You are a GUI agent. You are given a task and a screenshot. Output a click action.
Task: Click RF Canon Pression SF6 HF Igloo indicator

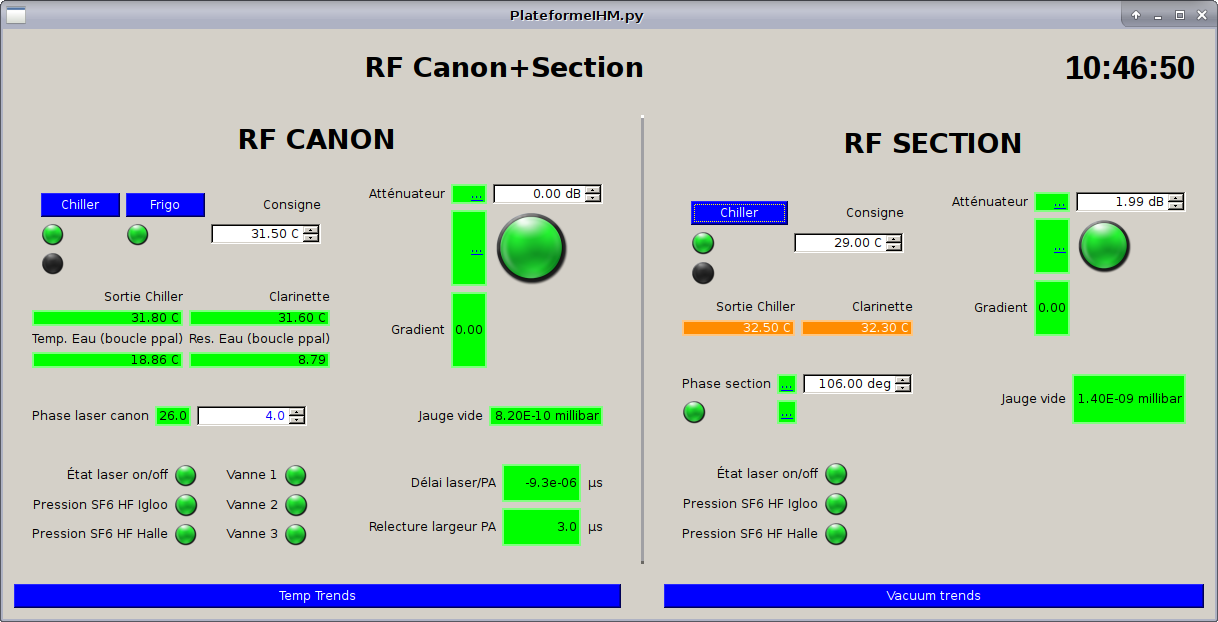click(x=186, y=505)
